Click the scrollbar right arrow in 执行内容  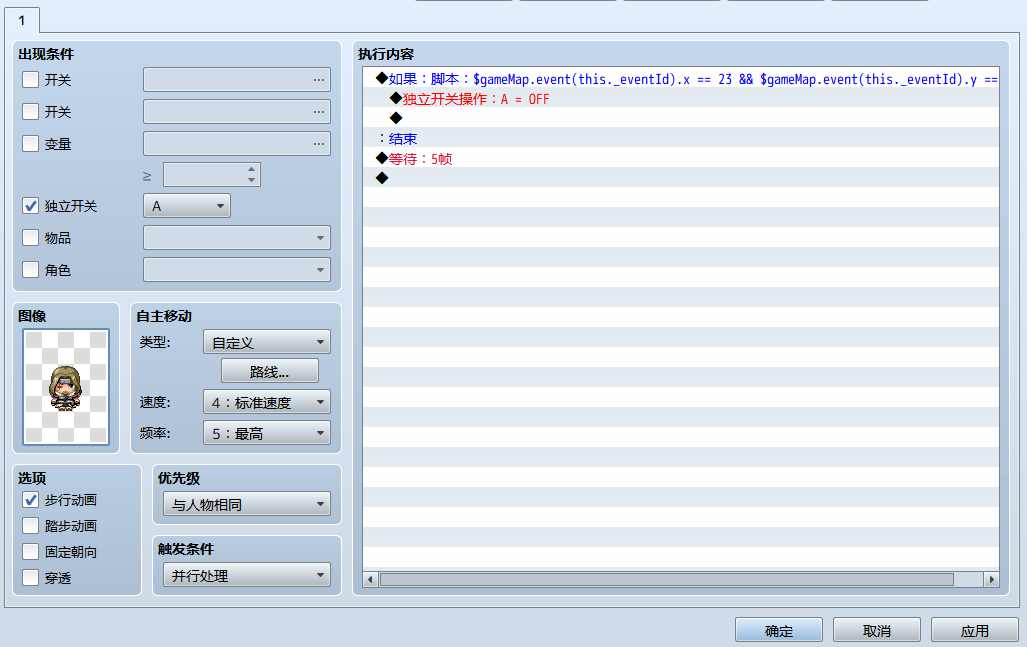tap(992, 580)
